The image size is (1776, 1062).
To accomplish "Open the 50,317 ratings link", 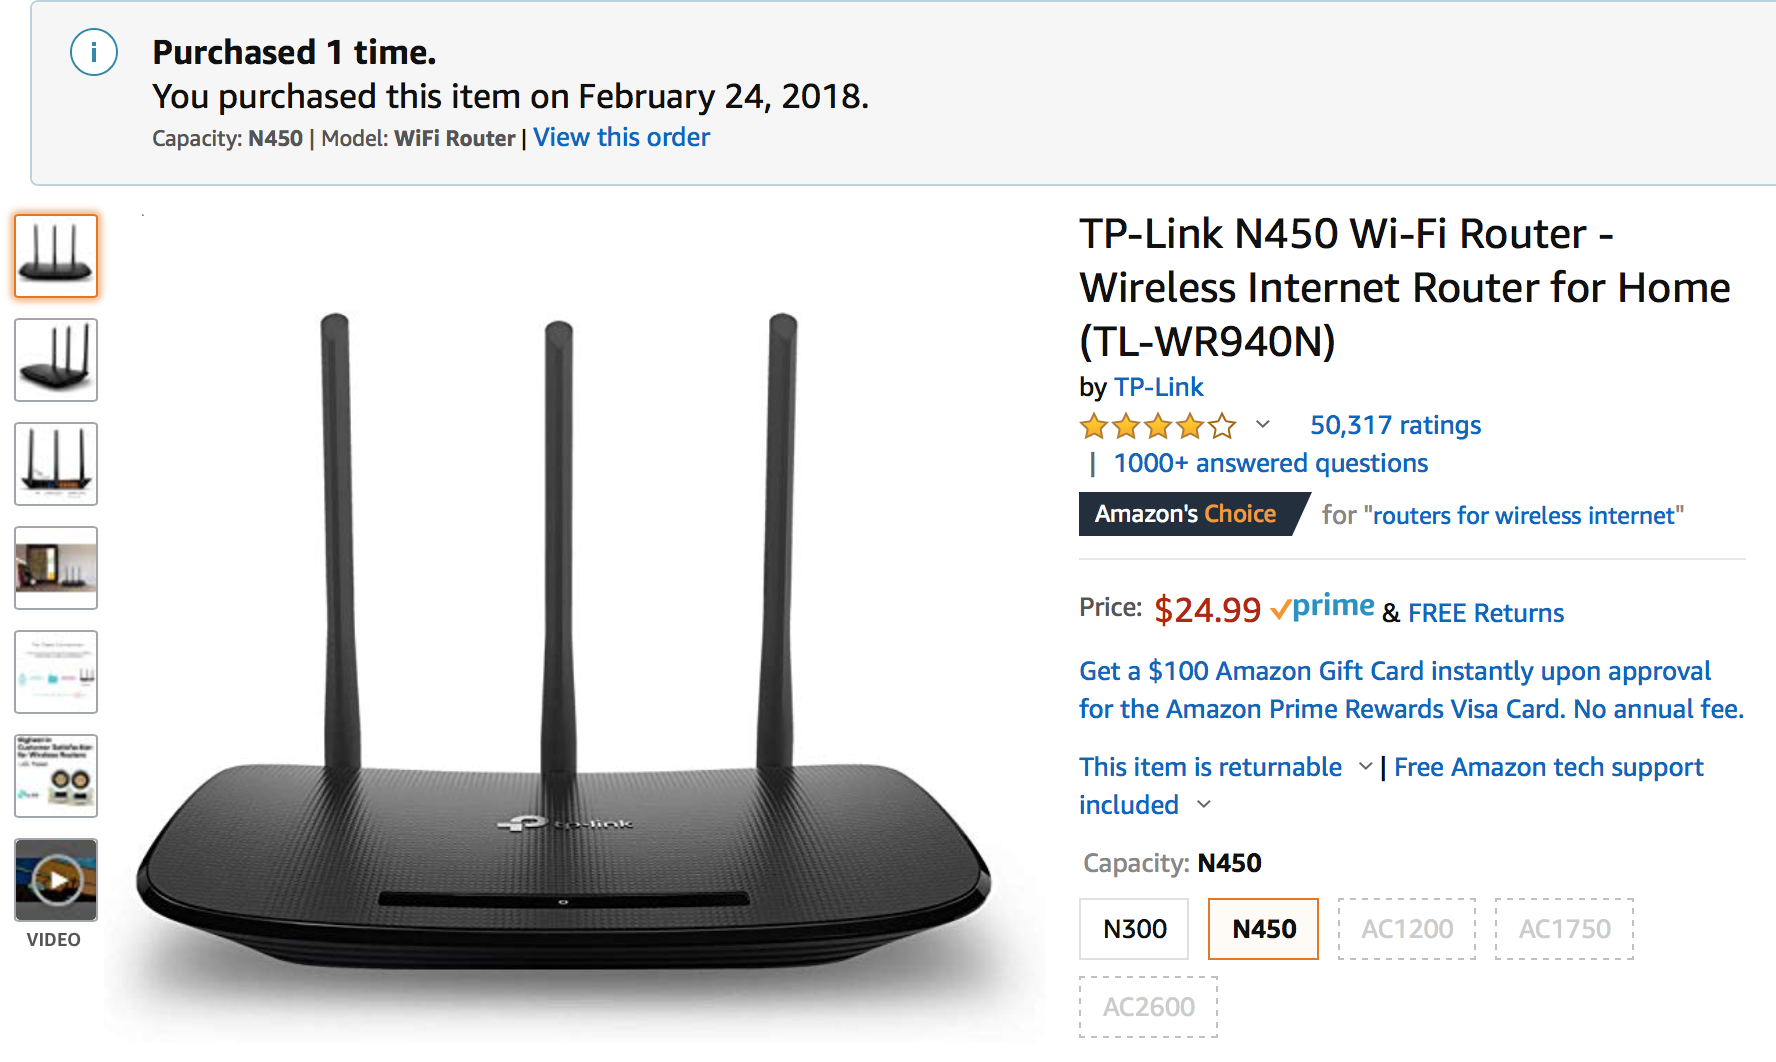I will [1395, 426].
